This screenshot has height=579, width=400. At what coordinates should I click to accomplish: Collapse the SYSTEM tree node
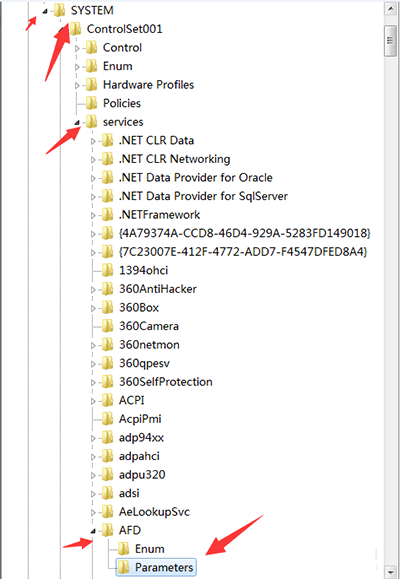click(x=45, y=11)
